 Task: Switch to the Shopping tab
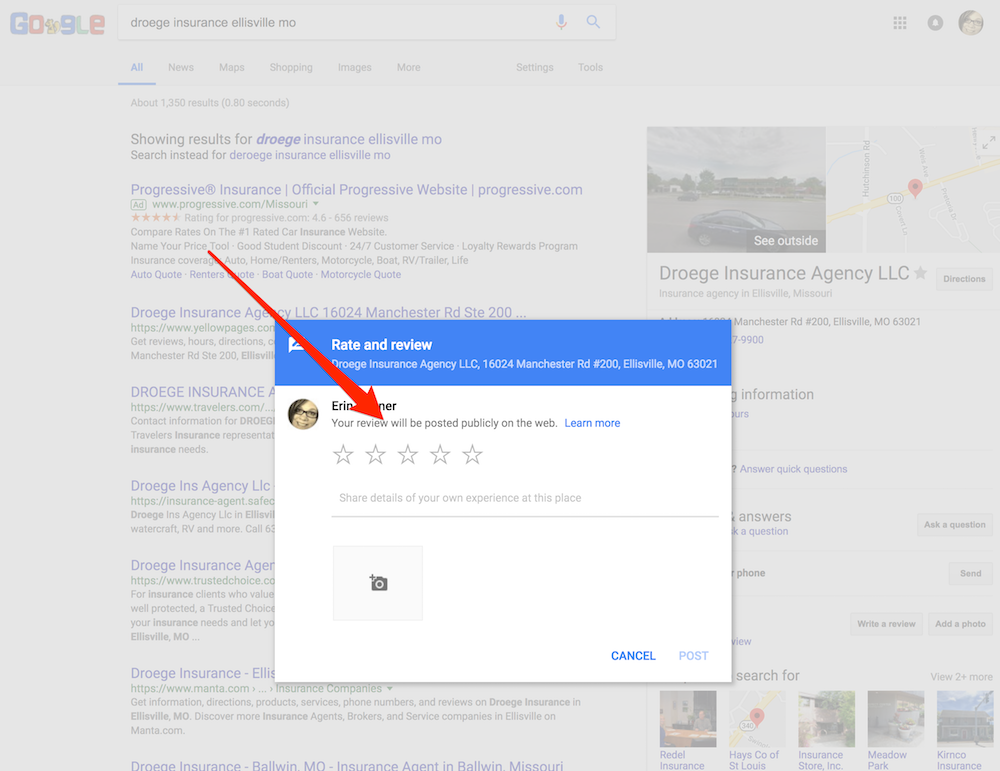pyautogui.click(x=291, y=68)
